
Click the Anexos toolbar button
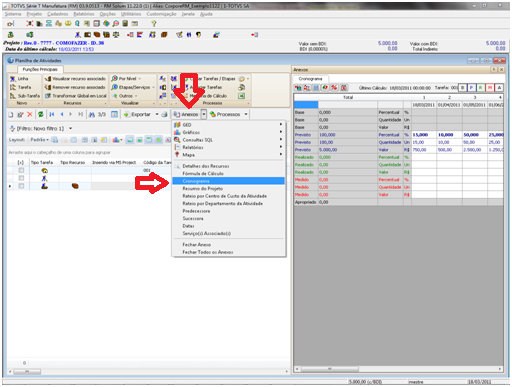click(x=186, y=114)
